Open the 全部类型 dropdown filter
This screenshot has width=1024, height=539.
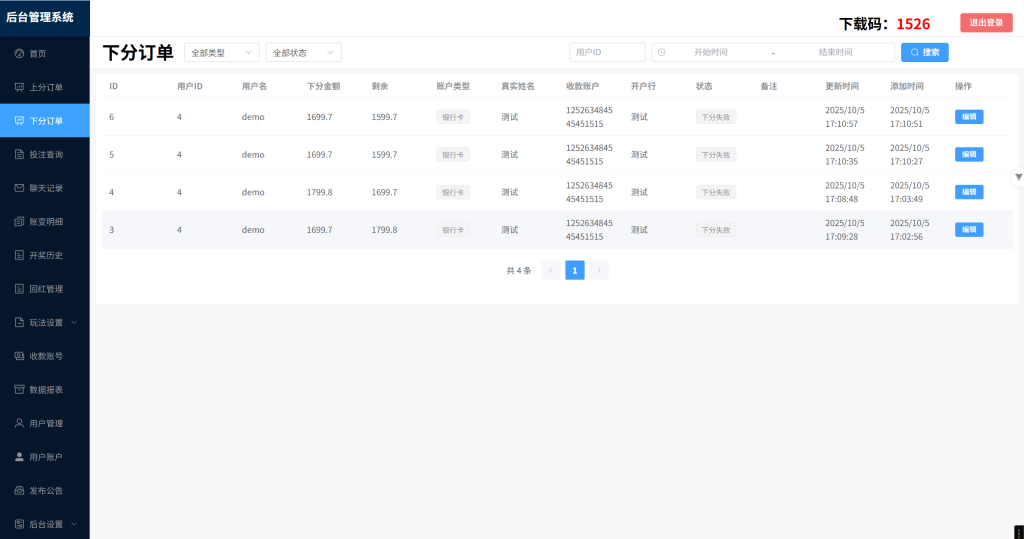[x=222, y=52]
